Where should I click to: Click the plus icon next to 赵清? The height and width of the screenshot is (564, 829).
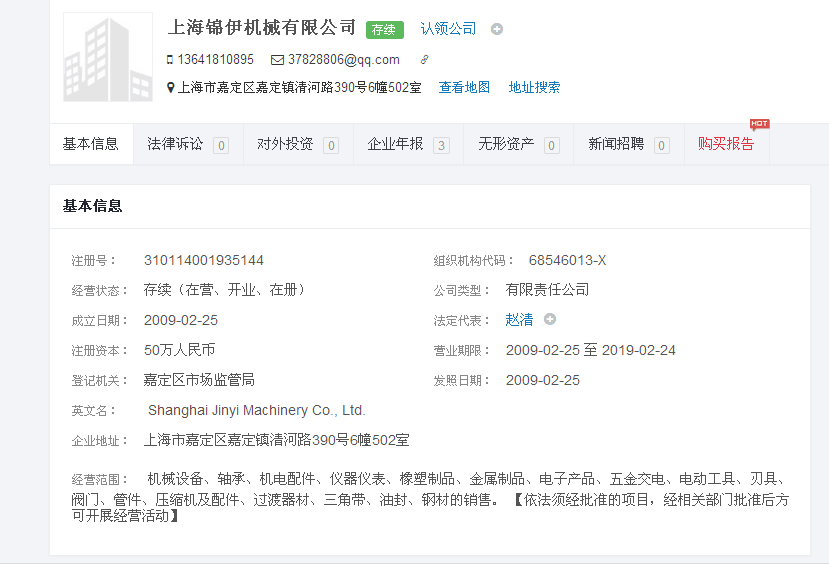(x=550, y=320)
